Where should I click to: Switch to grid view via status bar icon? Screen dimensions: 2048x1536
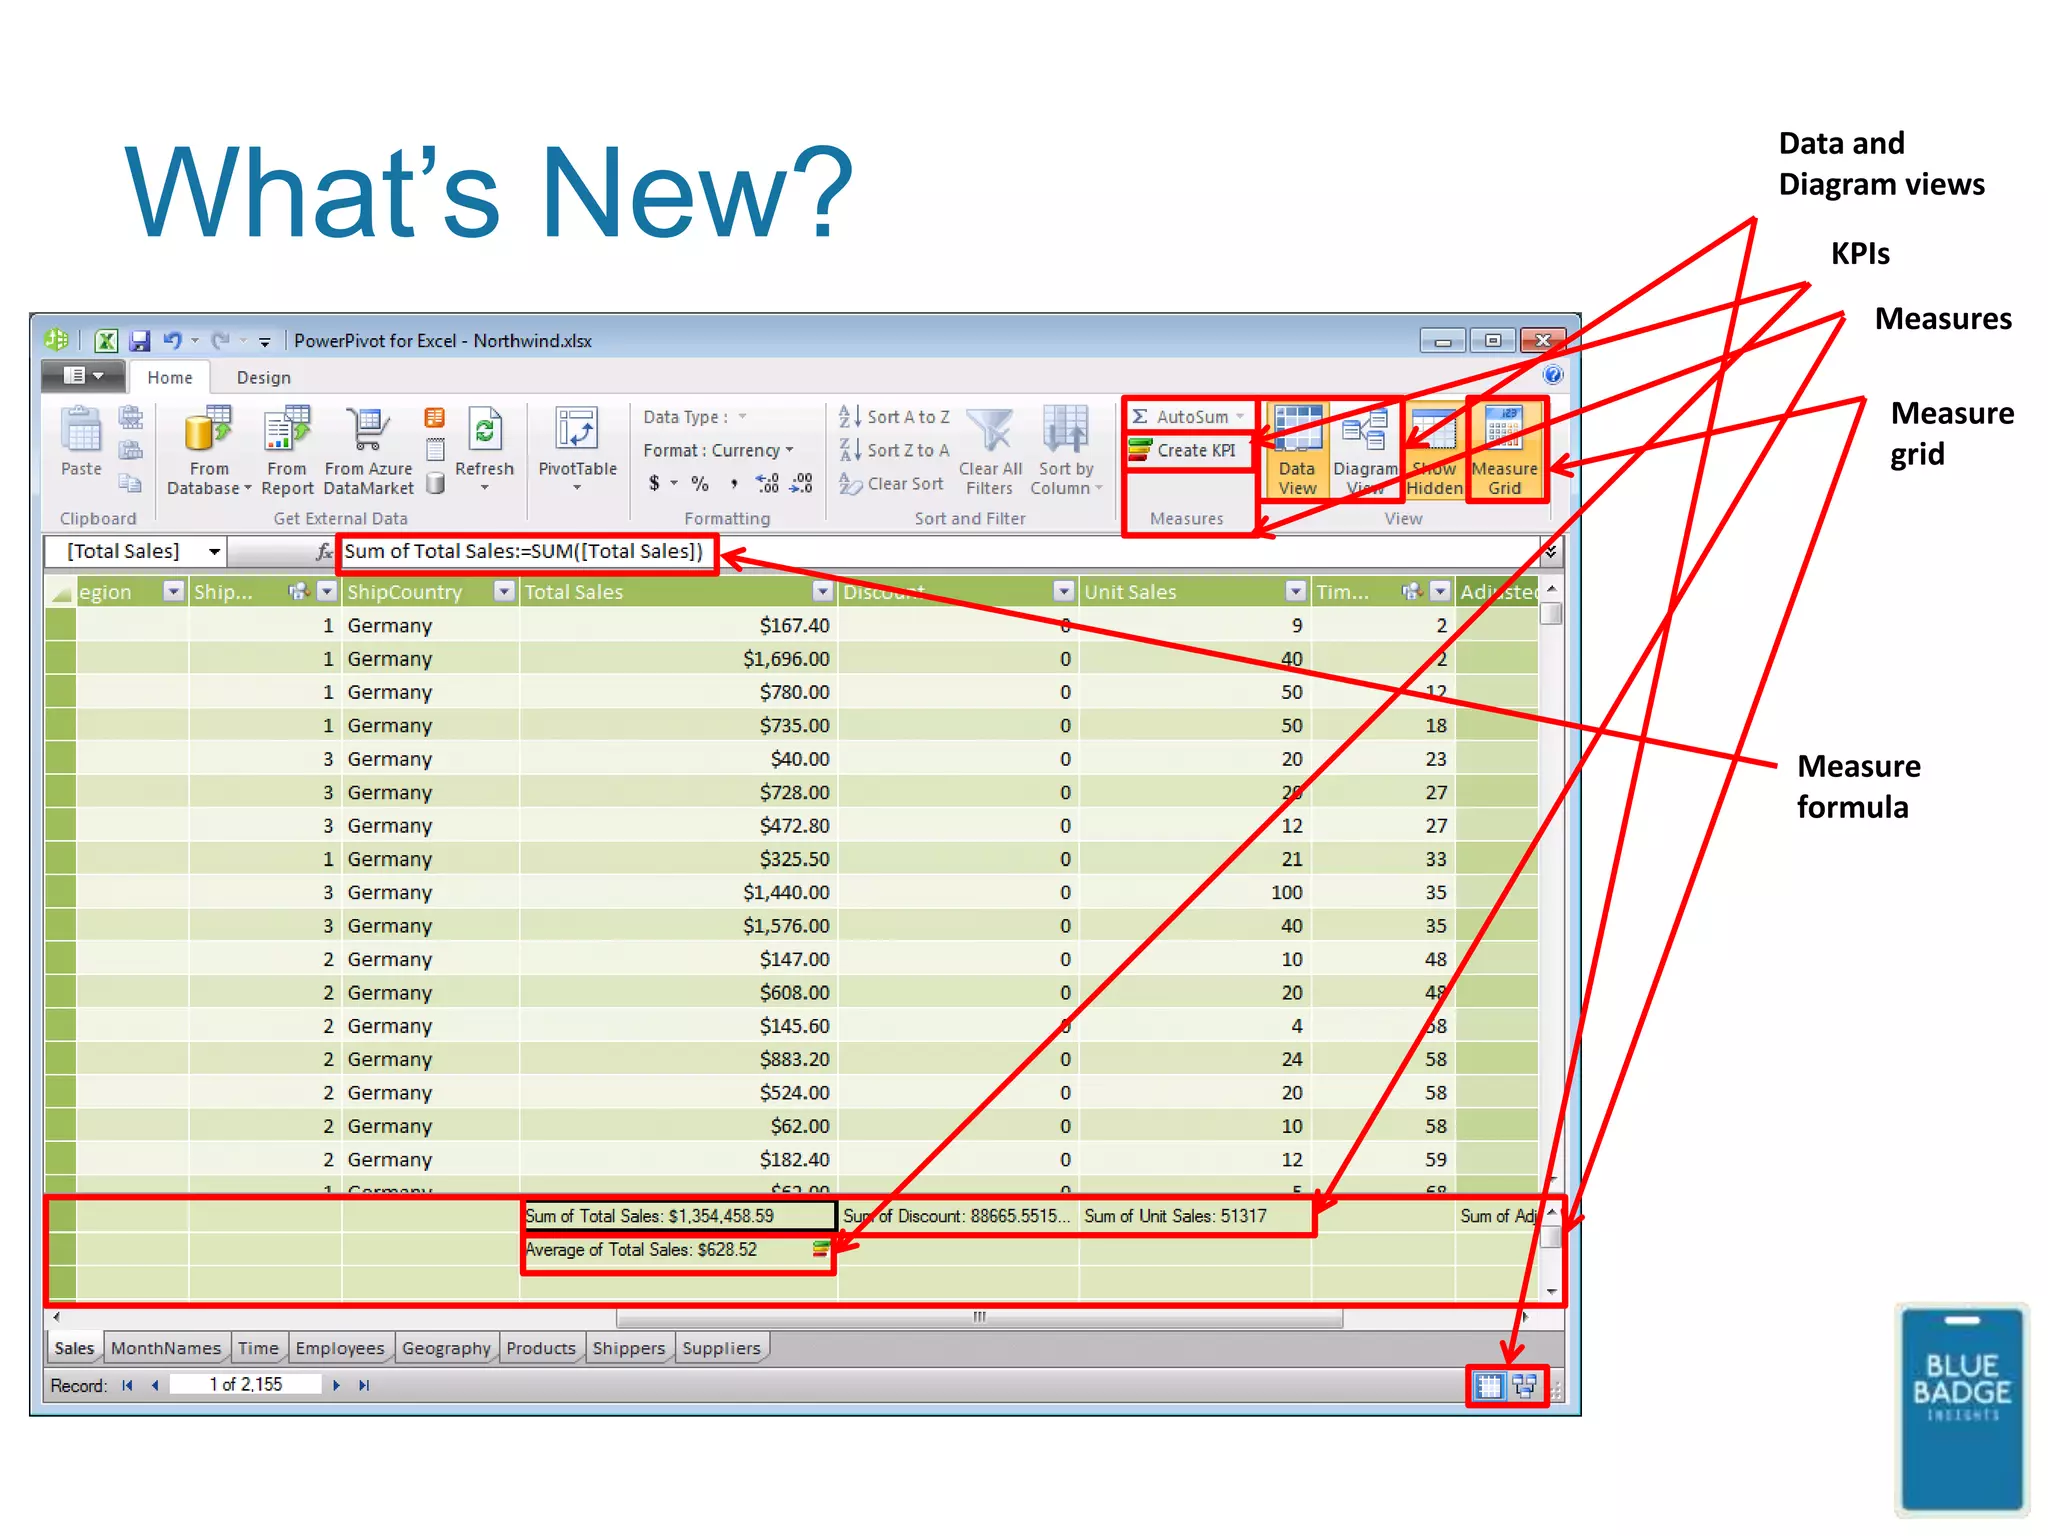pyautogui.click(x=1490, y=1386)
